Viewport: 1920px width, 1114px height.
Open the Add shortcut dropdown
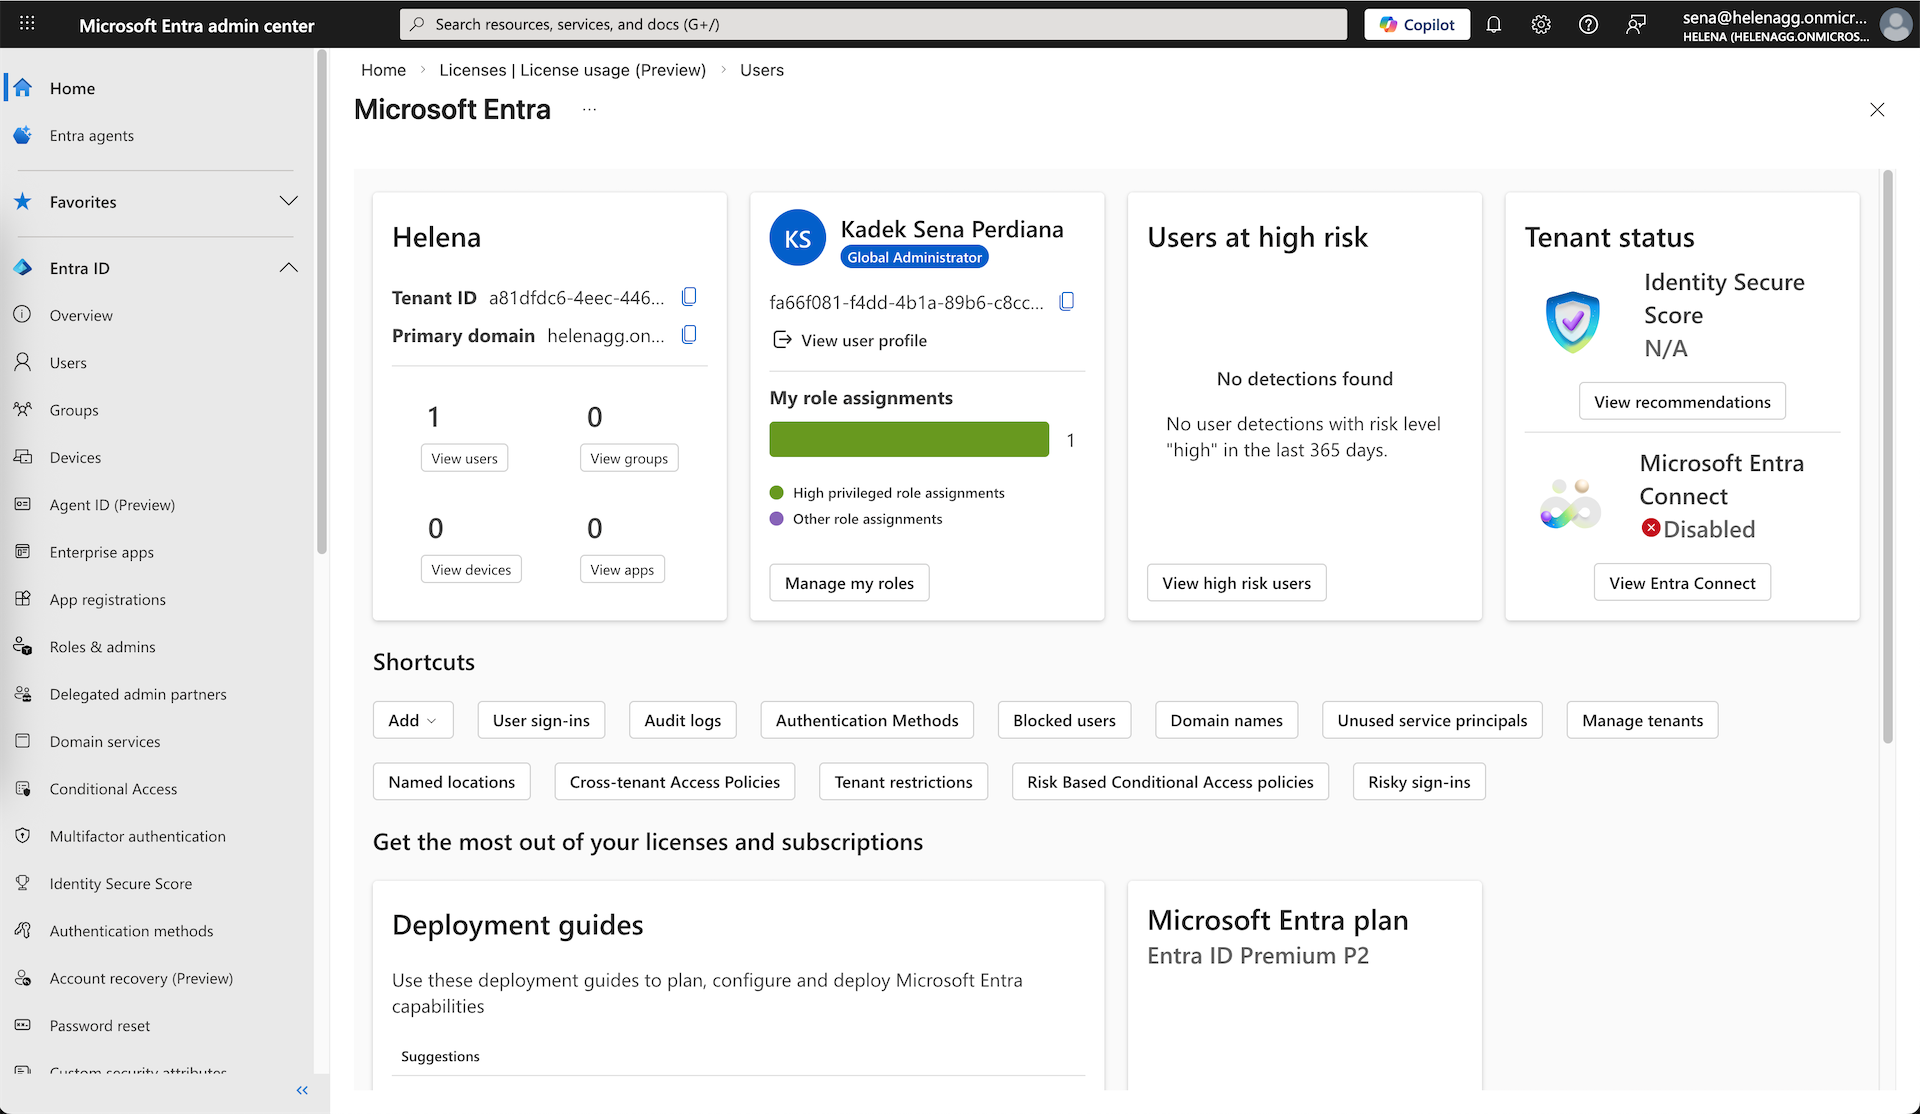413,720
